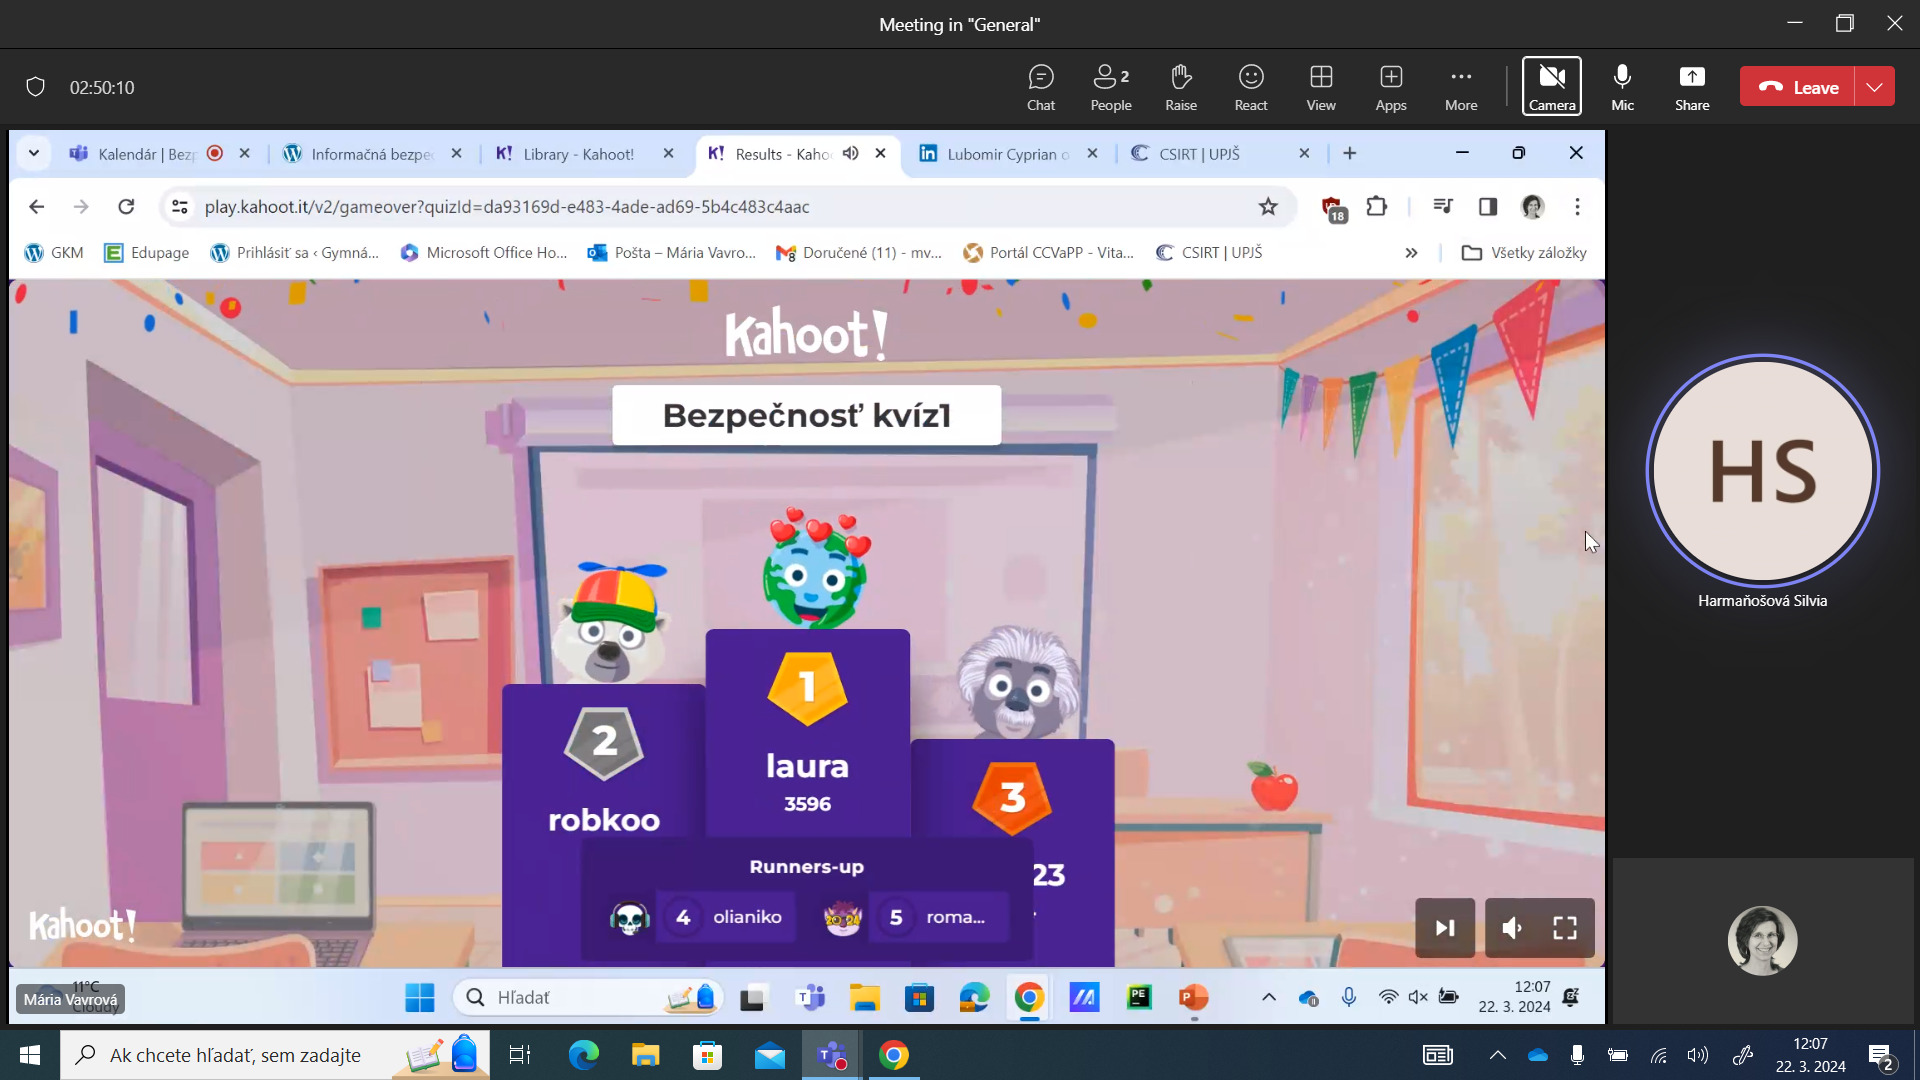Open a new Chrome tab
Viewport: 1920px width, 1080px height.
pyautogui.click(x=1349, y=153)
